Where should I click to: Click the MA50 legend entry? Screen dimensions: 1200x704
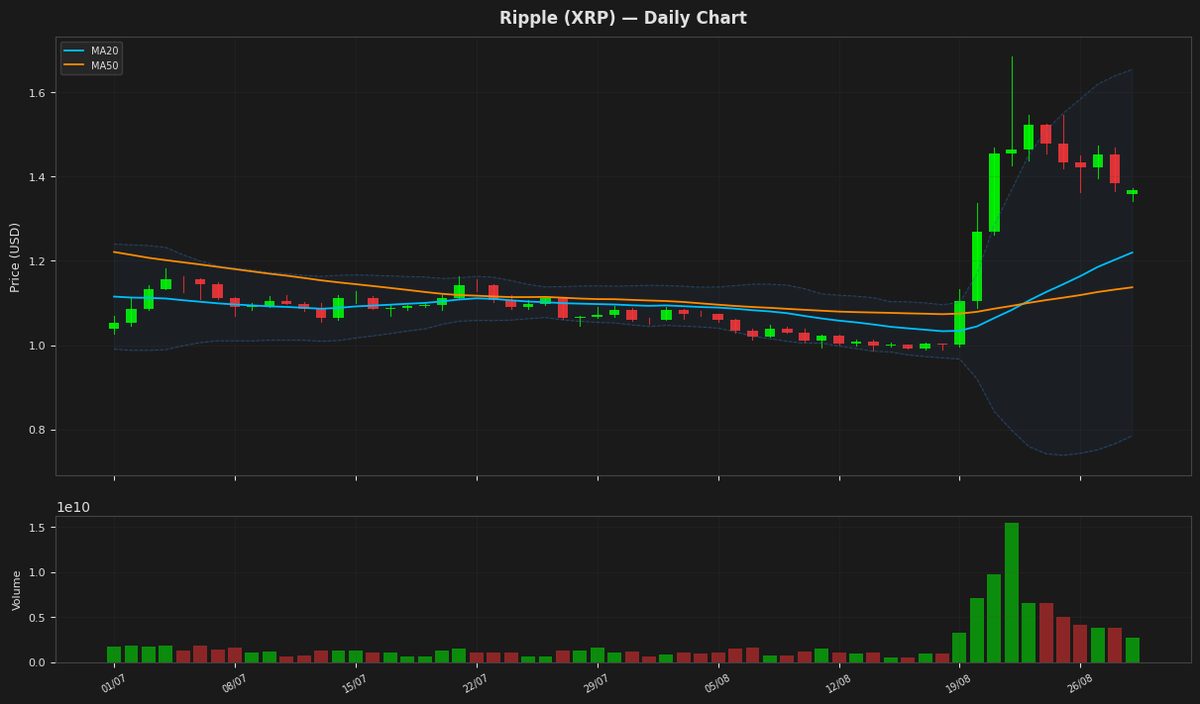click(x=91, y=66)
